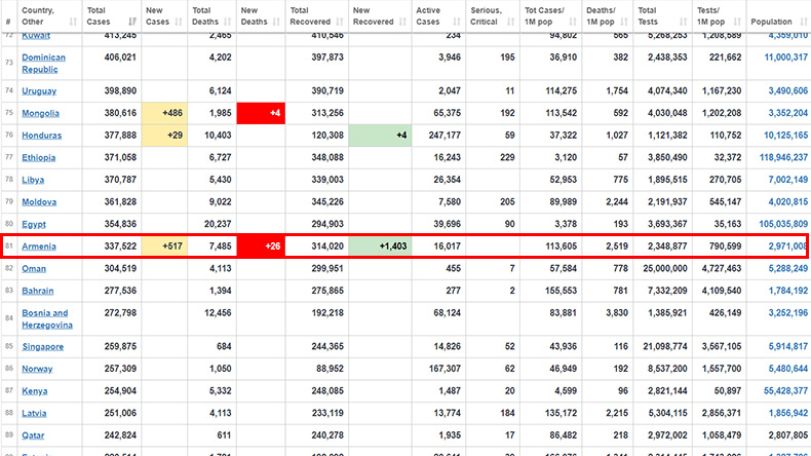Screen dimensions: 811x456
Task: Open the Qatar country link
Action: point(33,436)
